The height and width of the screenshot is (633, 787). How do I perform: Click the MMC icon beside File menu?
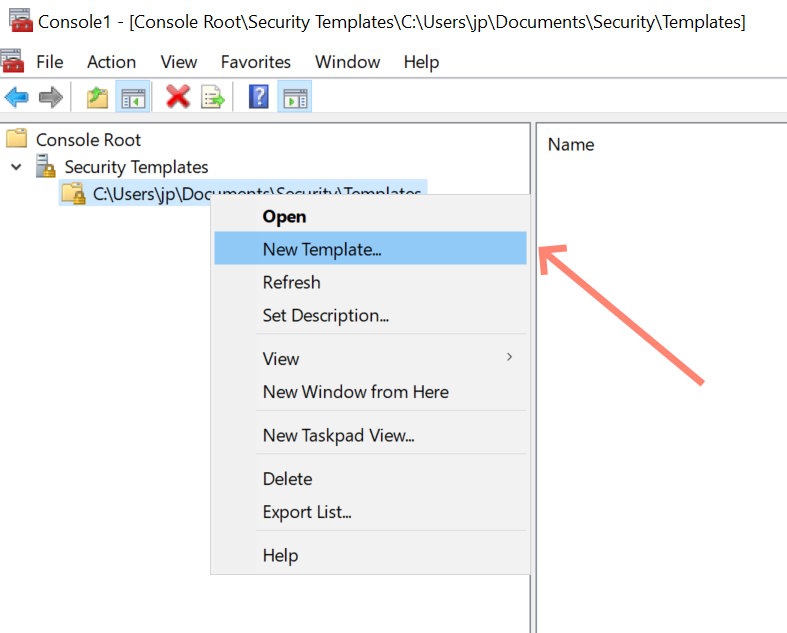[13, 62]
